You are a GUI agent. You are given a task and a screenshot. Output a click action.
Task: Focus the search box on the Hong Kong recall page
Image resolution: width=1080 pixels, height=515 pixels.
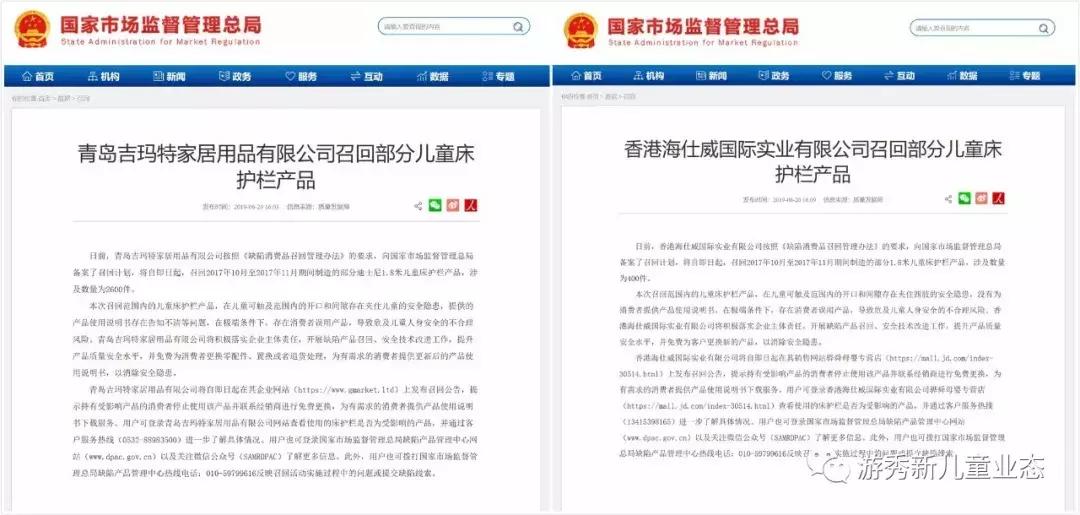[x=982, y=28]
